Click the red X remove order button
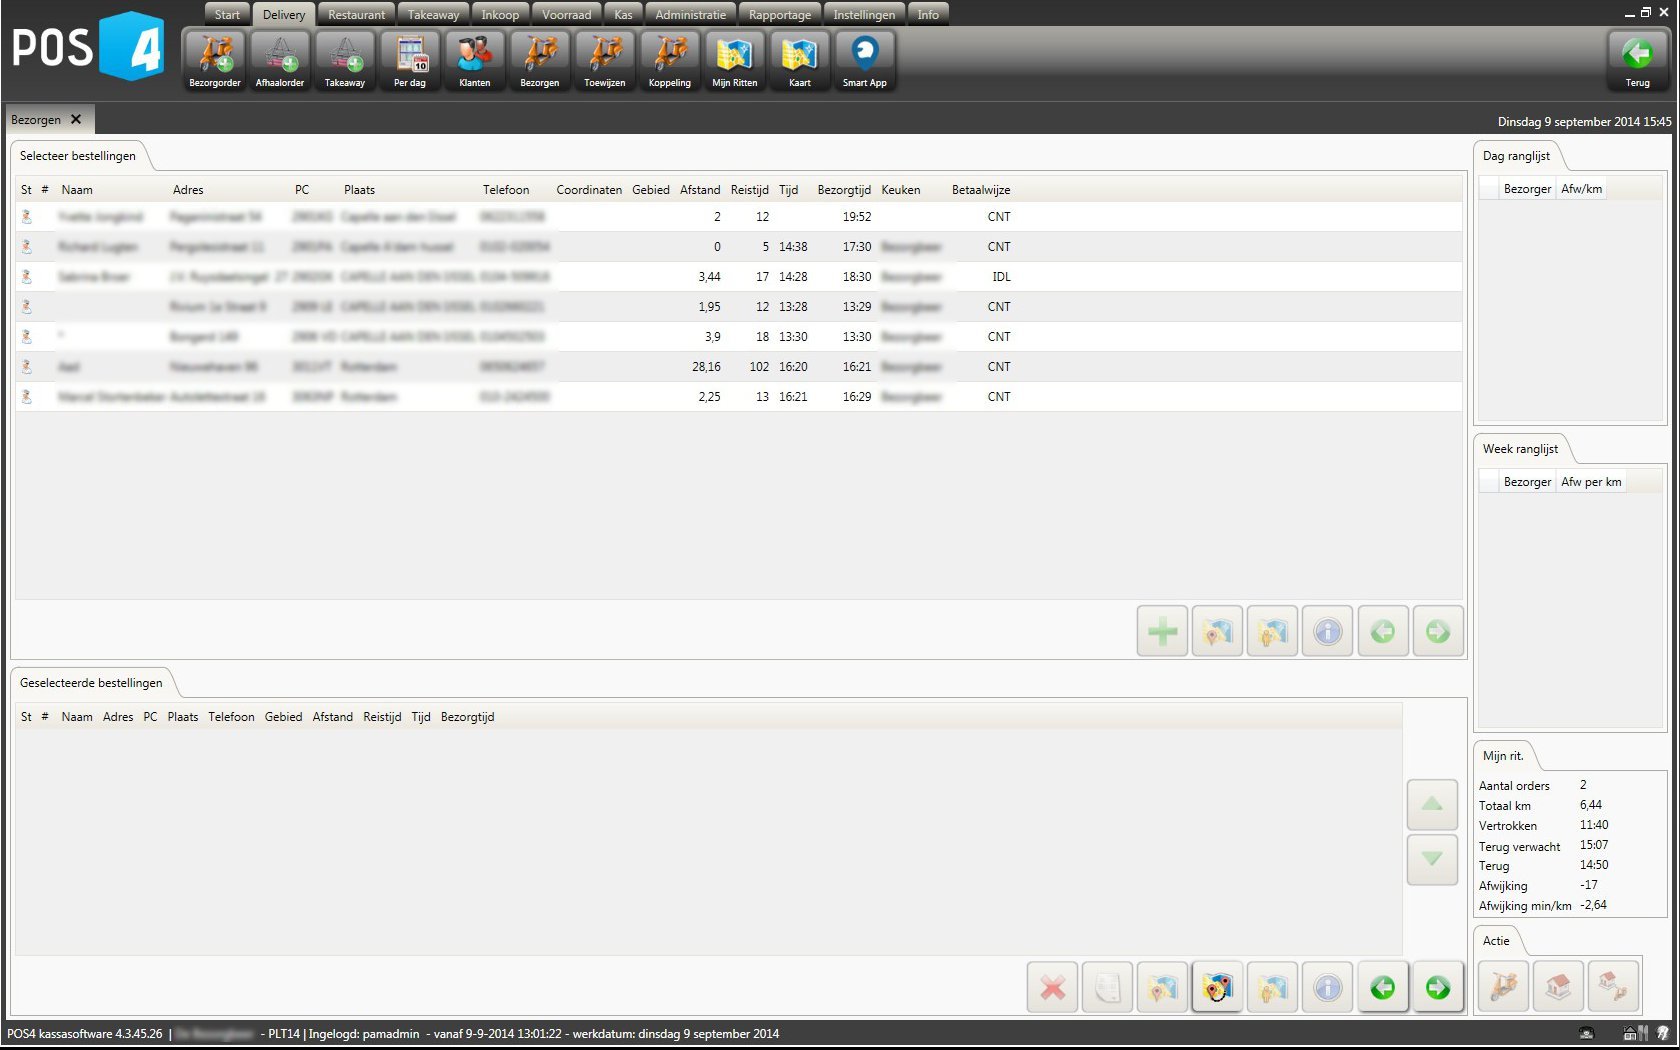The width and height of the screenshot is (1680, 1050). pos(1052,988)
